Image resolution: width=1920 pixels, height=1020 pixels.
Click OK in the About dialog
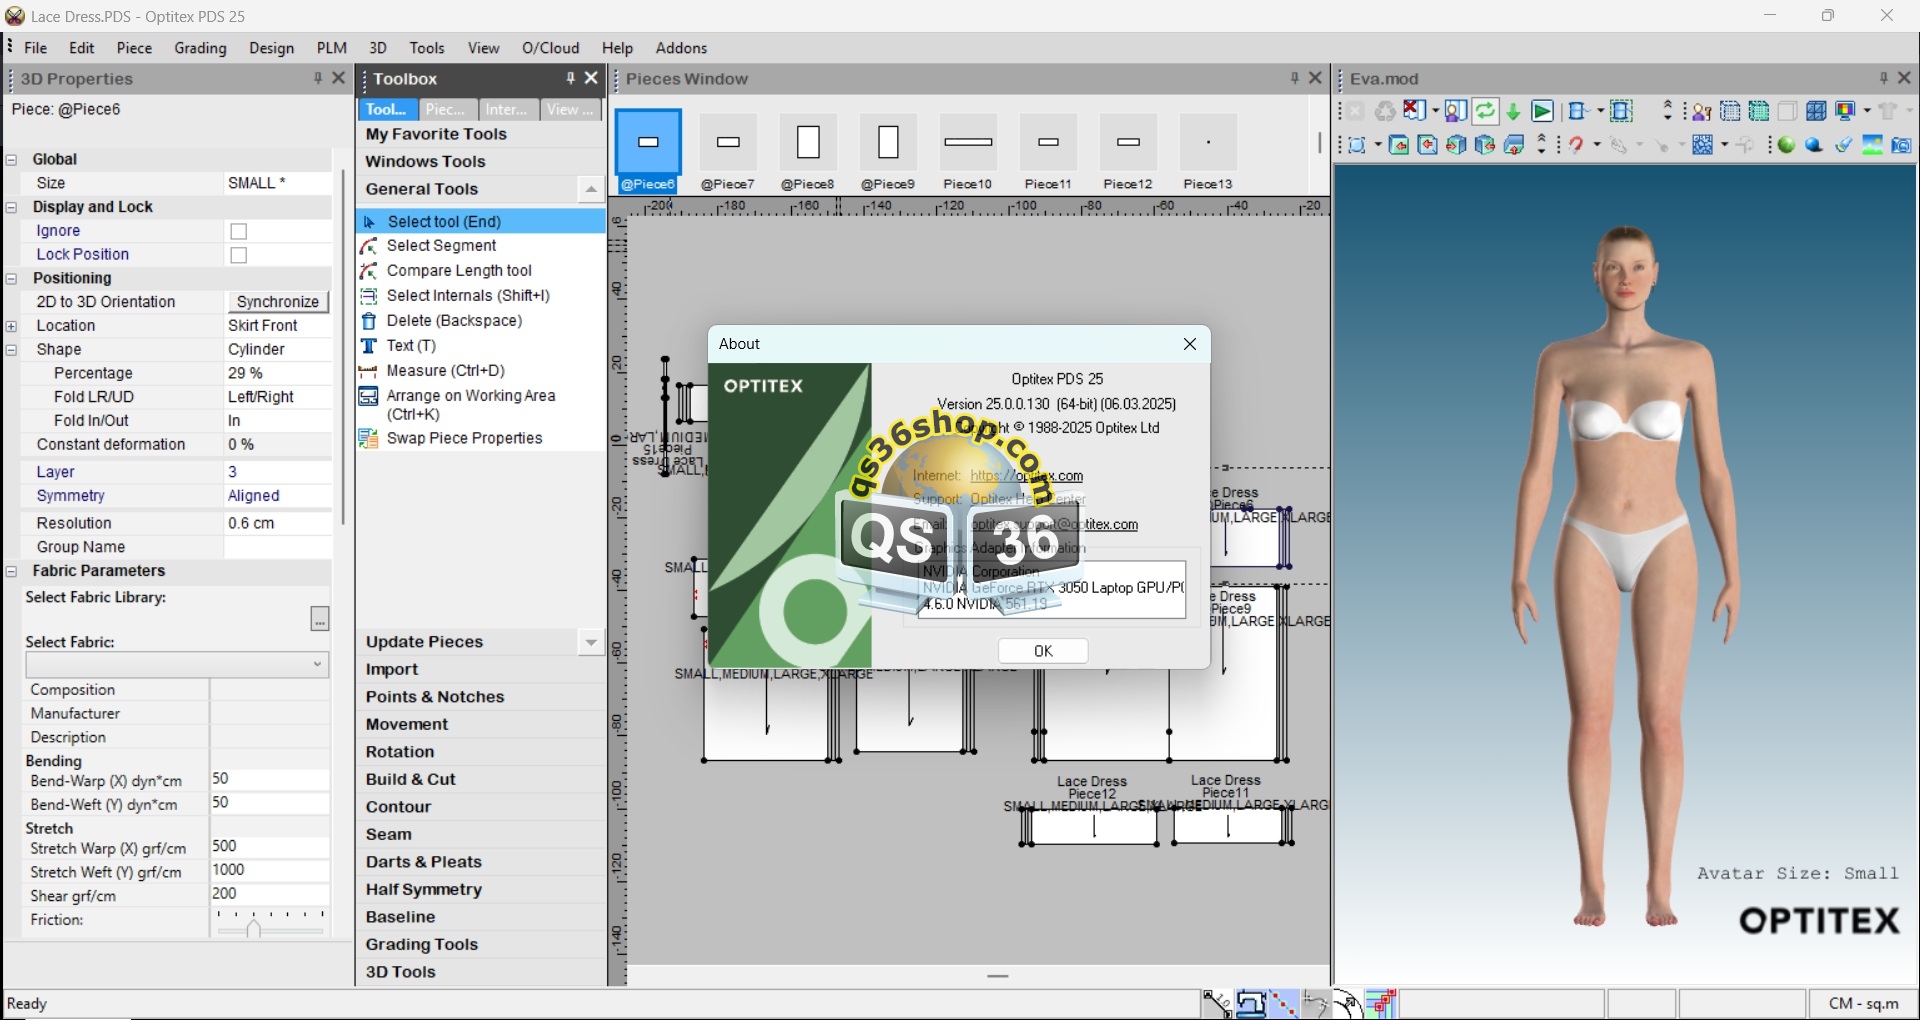coord(1043,651)
